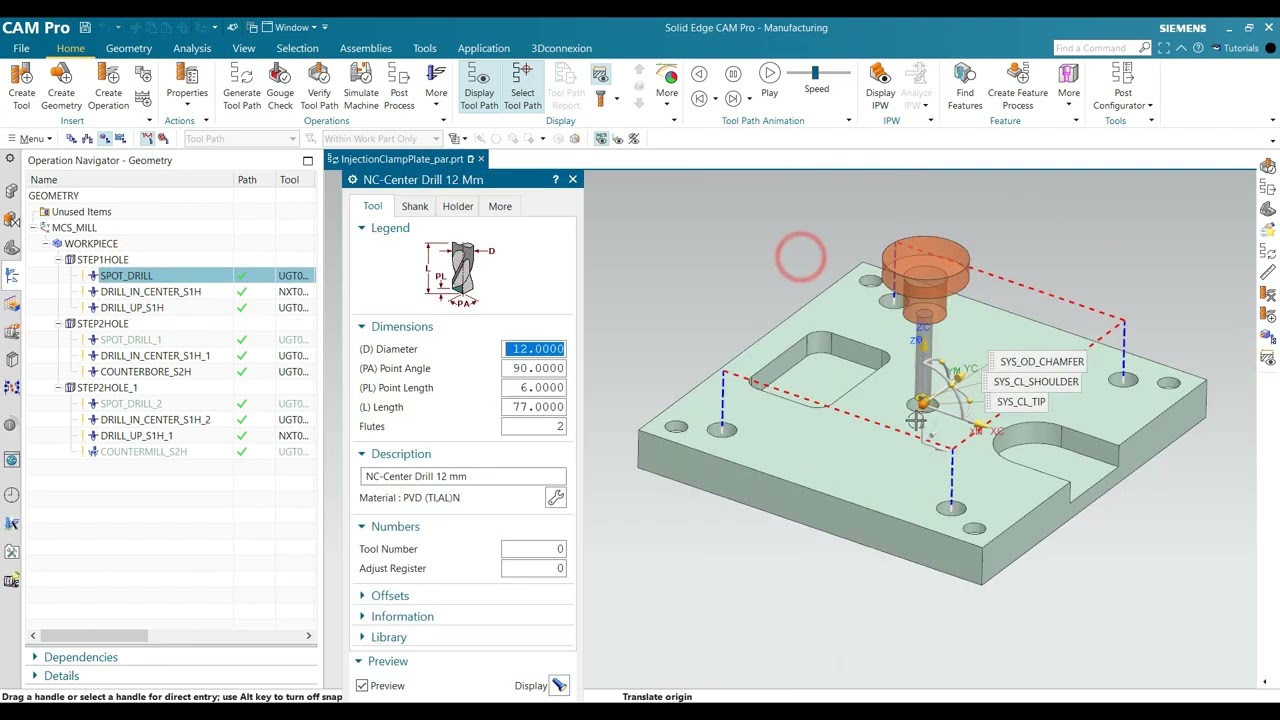Switch to the Geometry ribbon tab
1280x720 pixels.
click(x=129, y=48)
